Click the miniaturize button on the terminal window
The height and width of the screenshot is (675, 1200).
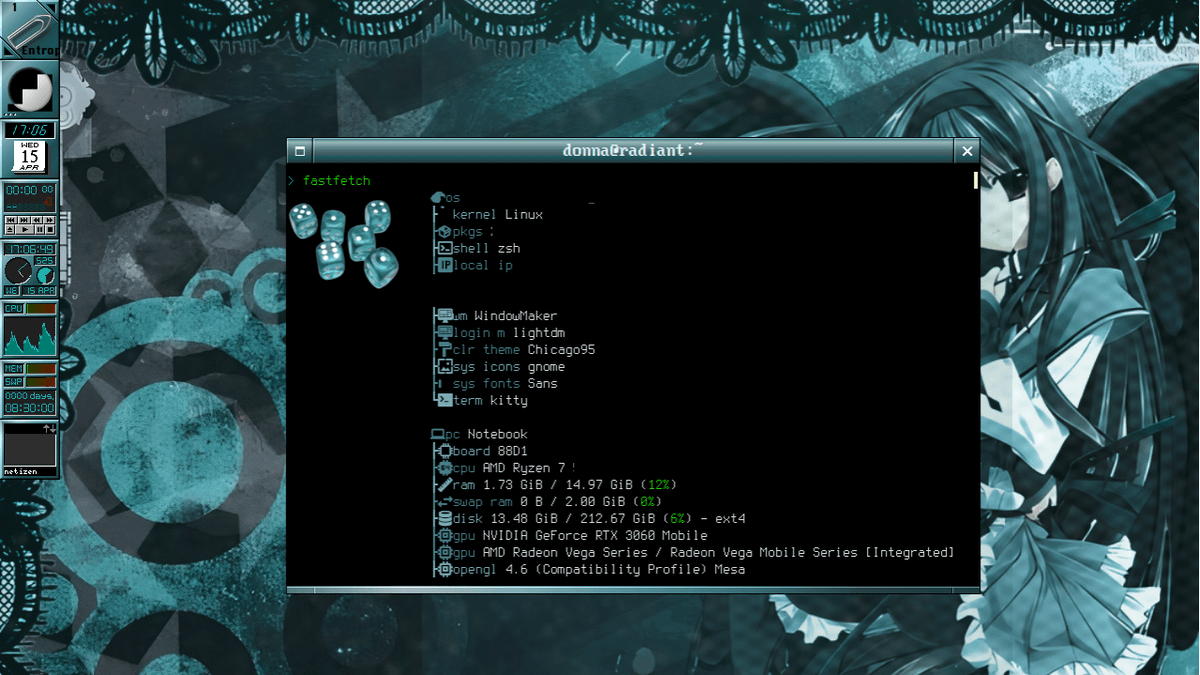coord(298,150)
